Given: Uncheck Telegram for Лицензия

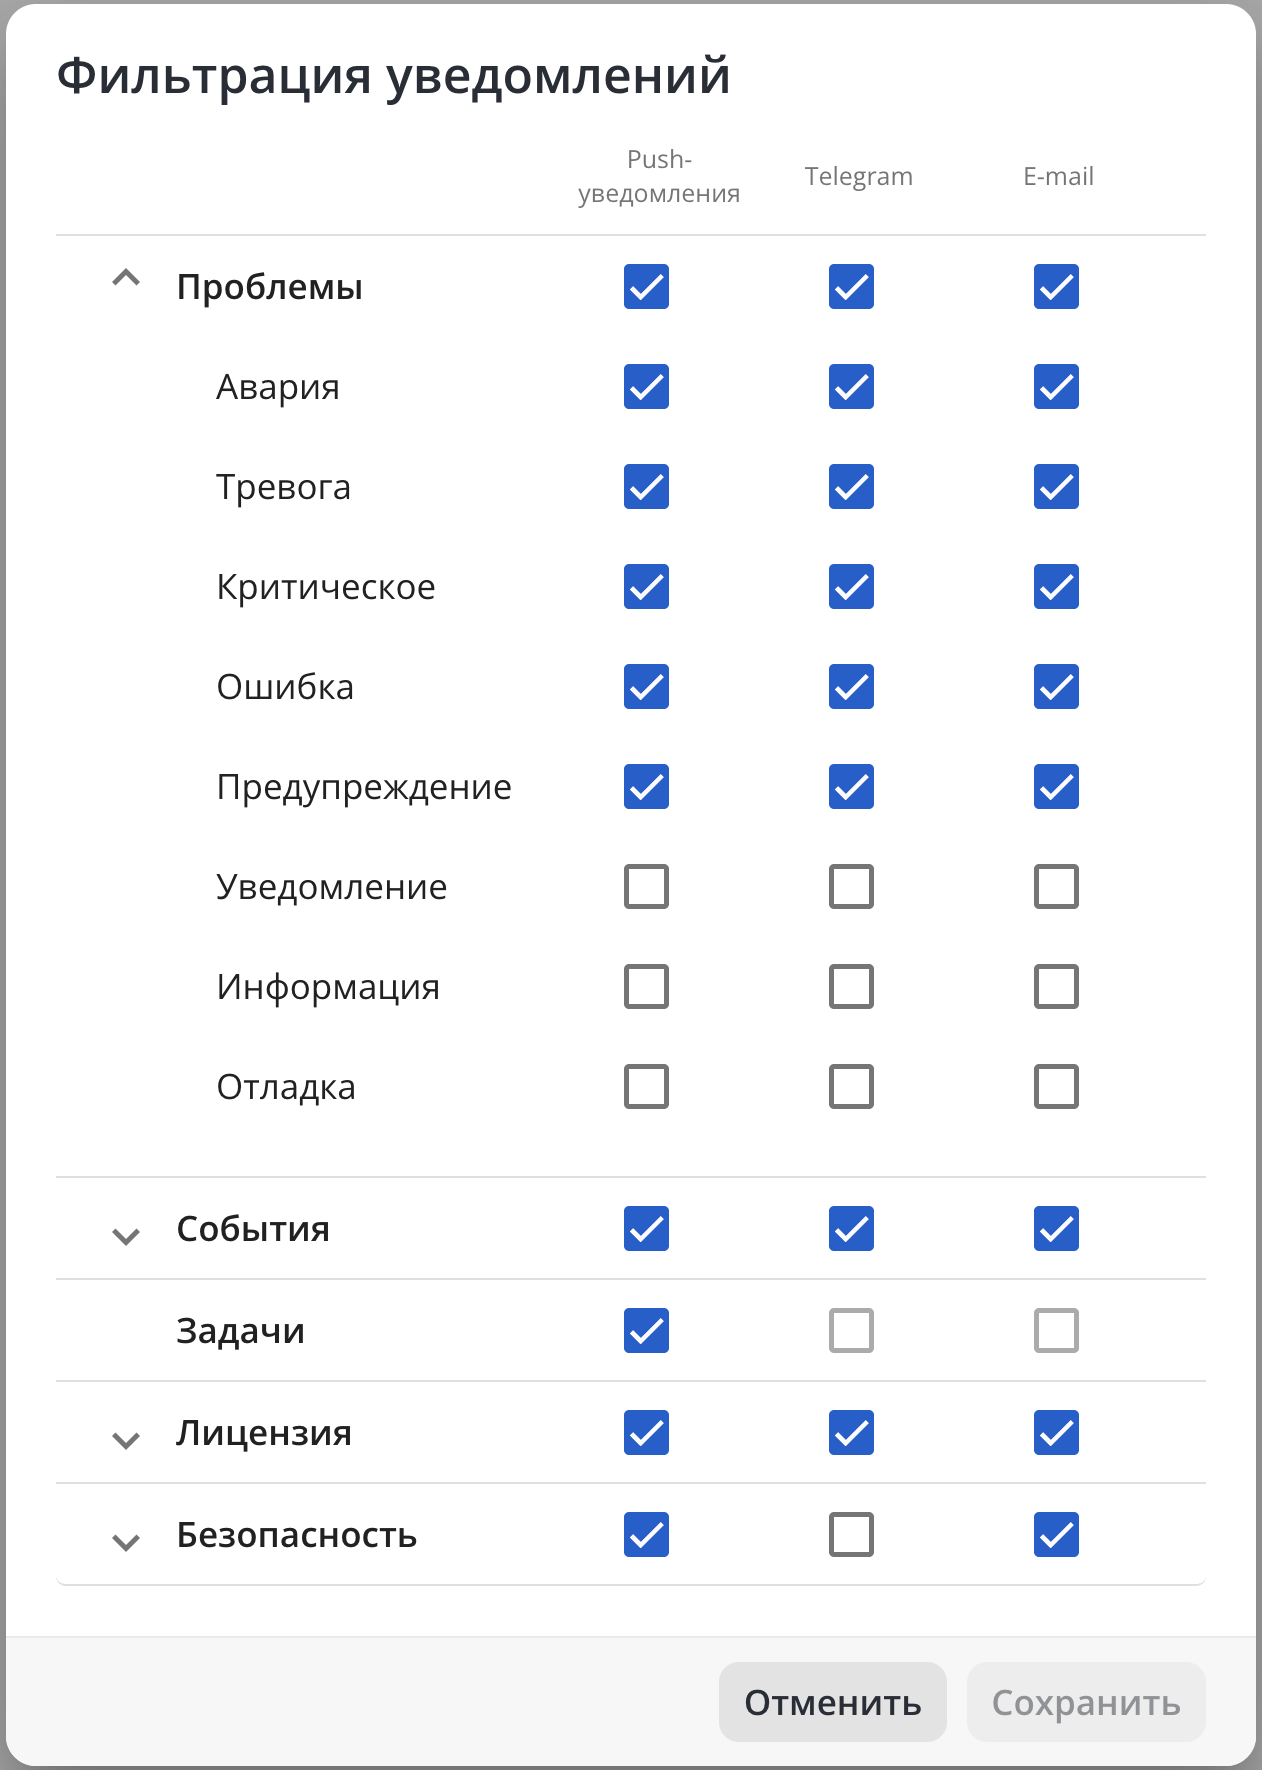Looking at the screenshot, I should tap(851, 1433).
